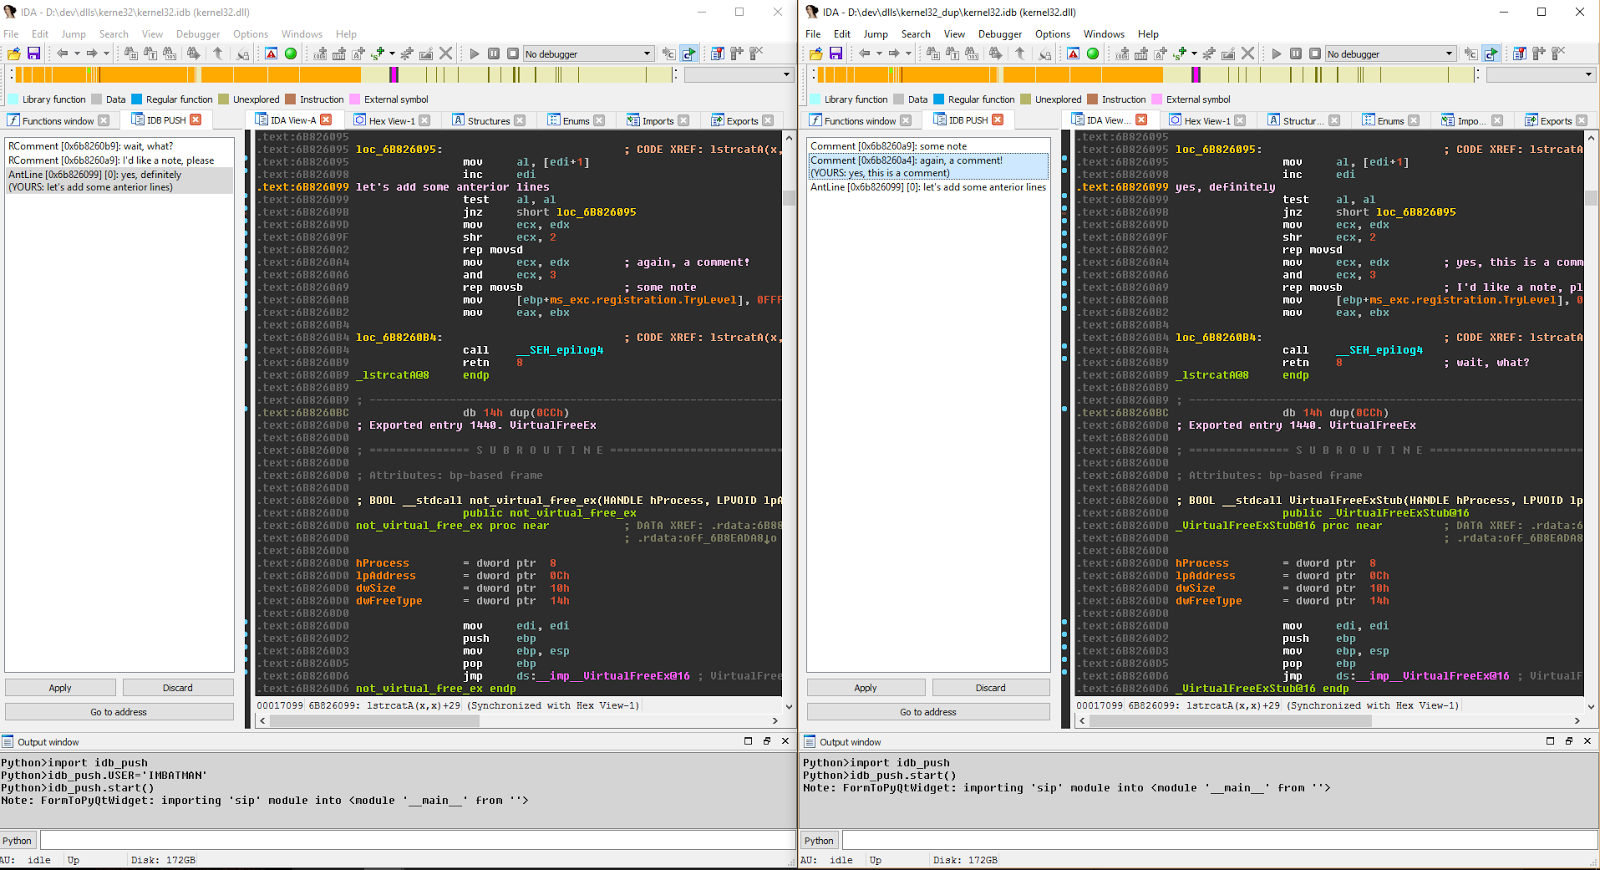Open Debugger menu in left IDA window
Screen dimensions: 1600x870
click(198, 34)
